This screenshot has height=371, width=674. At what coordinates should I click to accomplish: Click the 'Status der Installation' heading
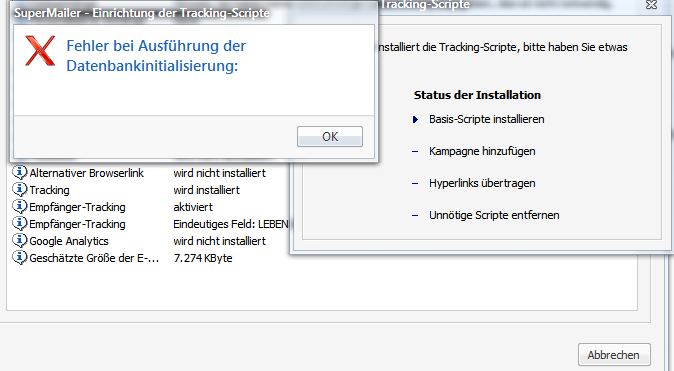(477, 95)
